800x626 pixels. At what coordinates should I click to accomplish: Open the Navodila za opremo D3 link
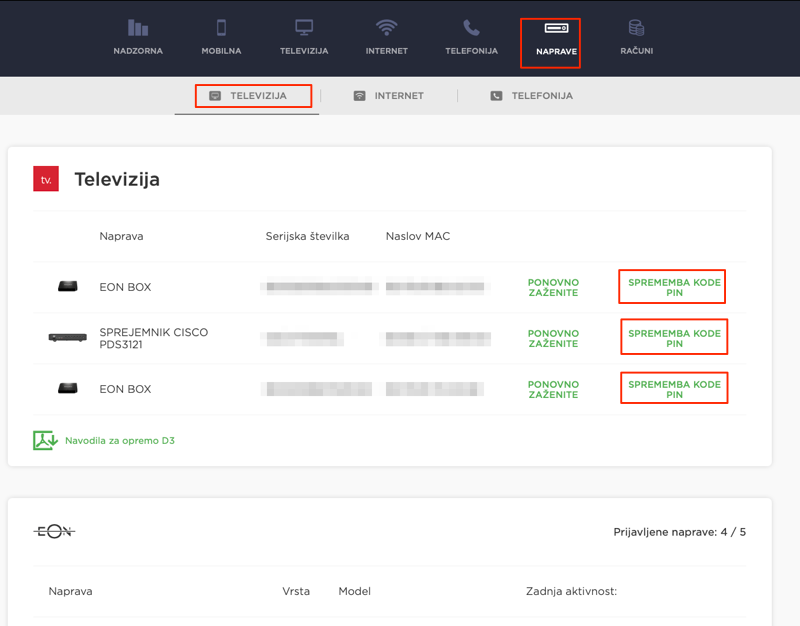[120, 441]
